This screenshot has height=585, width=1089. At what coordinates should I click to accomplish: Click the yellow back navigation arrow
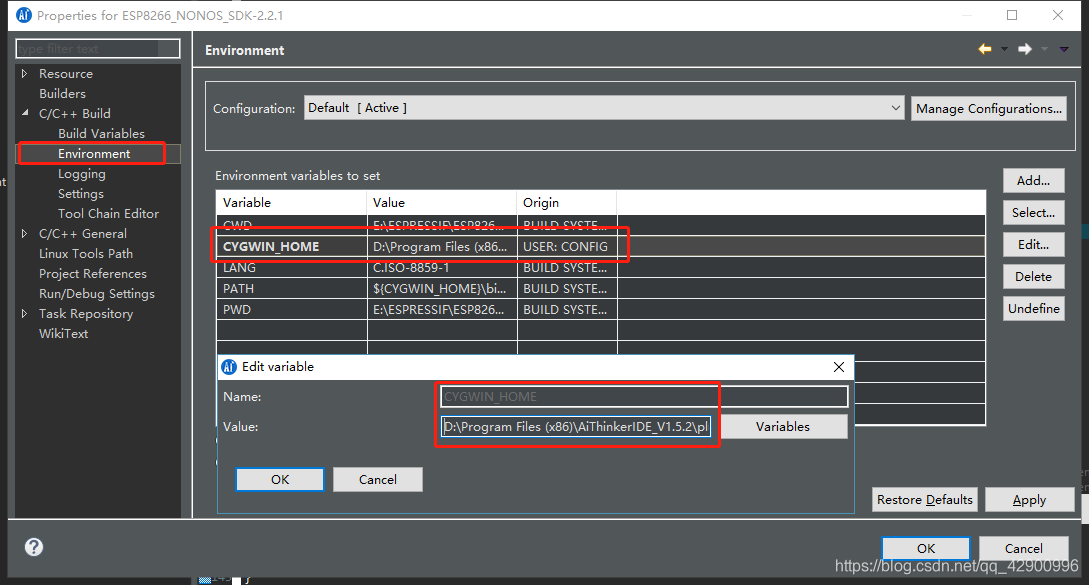(985, 49)
